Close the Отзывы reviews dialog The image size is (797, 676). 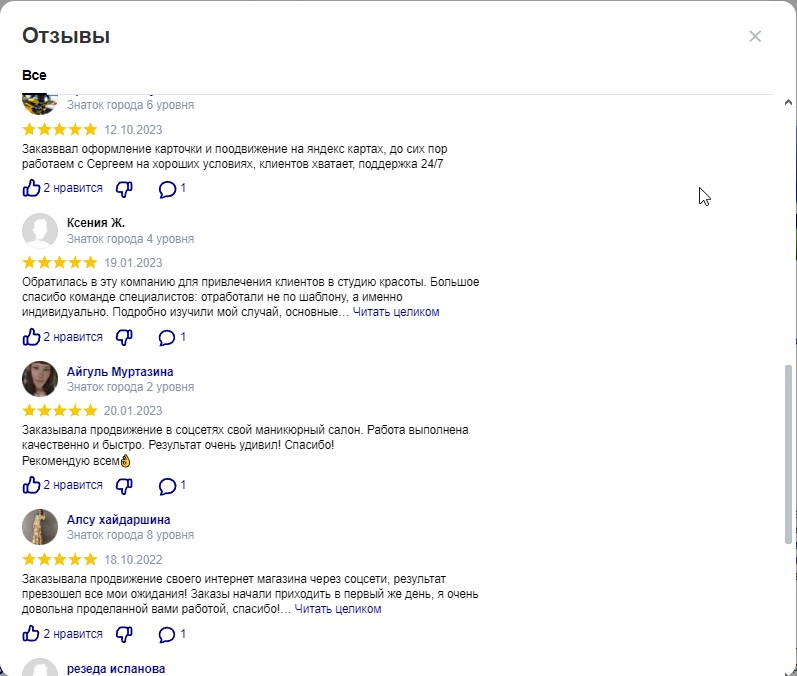[755, 36]
